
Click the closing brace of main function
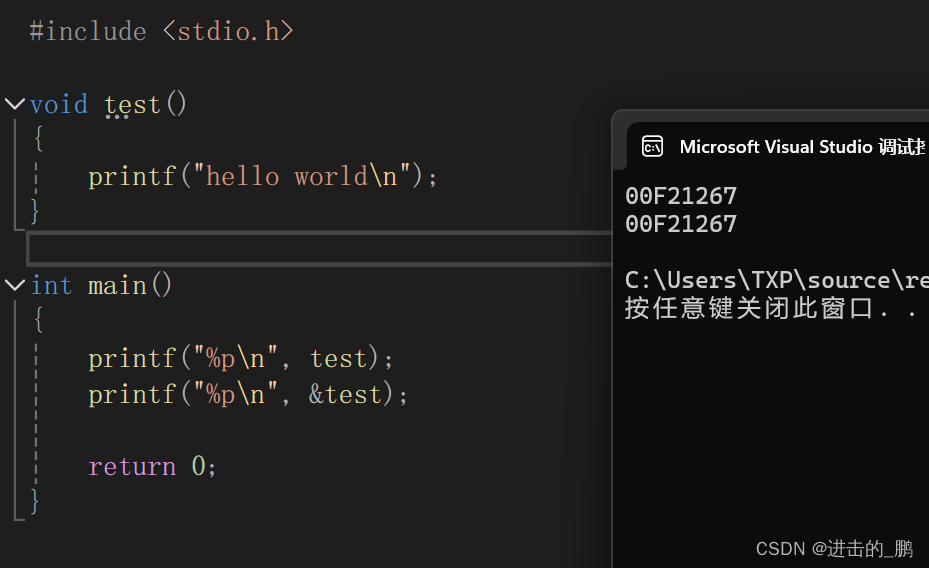pos(35,501)
